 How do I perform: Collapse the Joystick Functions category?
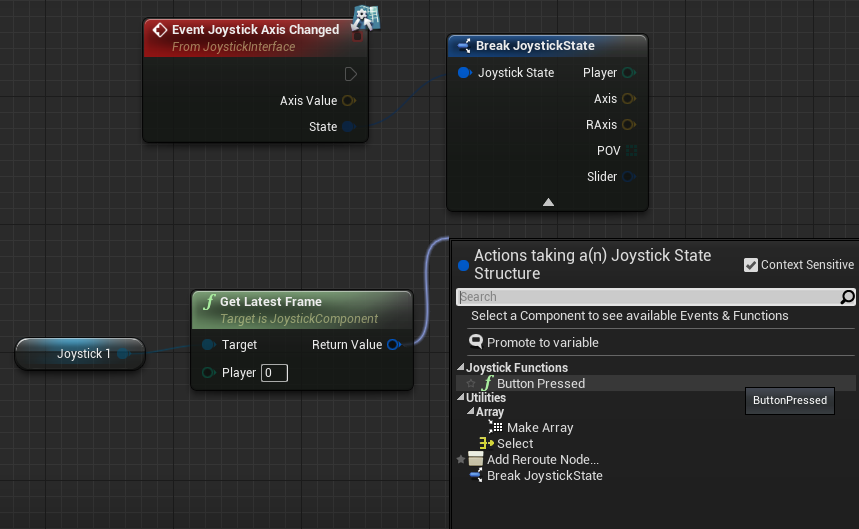coord(461,367)
